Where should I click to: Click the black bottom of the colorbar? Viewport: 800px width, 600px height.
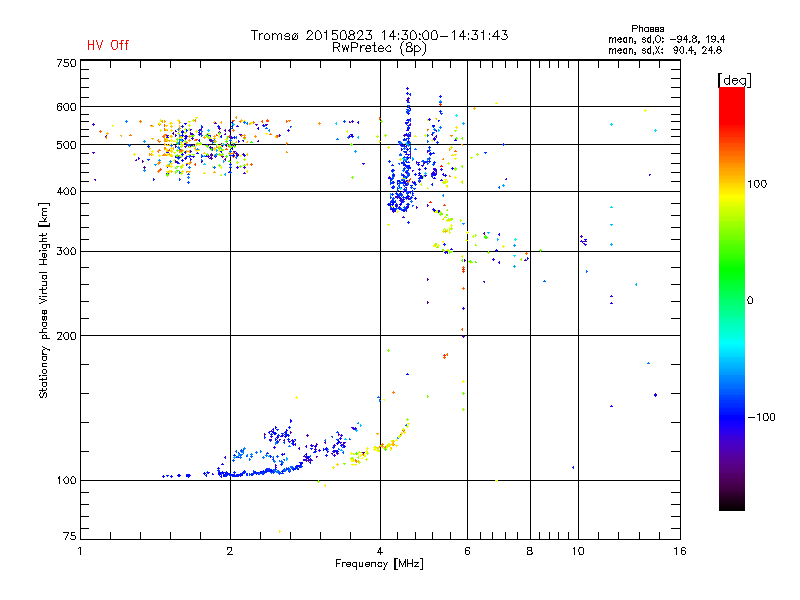(732, 503)
